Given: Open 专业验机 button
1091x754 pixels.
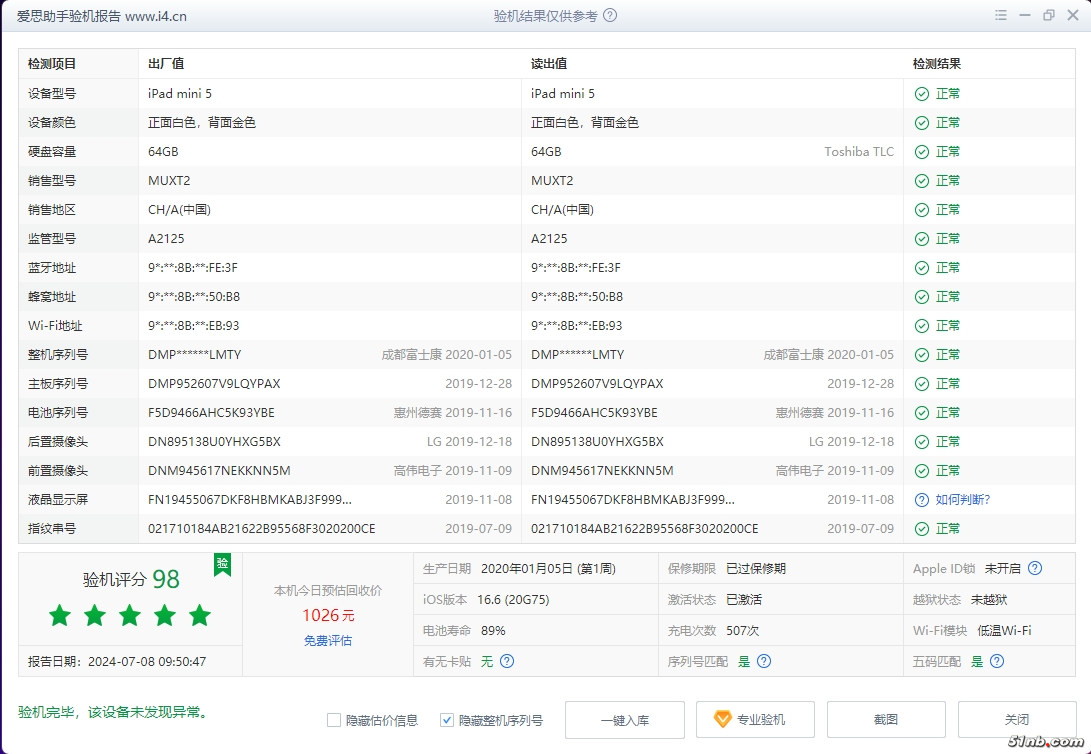Looking at the screenshot, I should (749, 720).
